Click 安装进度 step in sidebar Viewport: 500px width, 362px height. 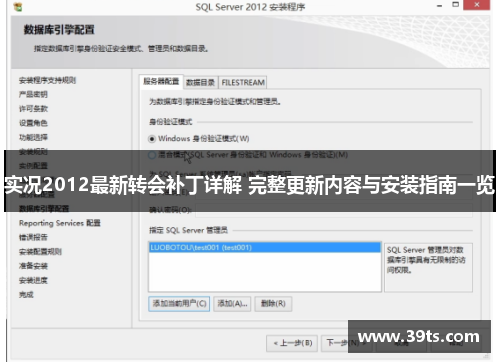[33, 280]
